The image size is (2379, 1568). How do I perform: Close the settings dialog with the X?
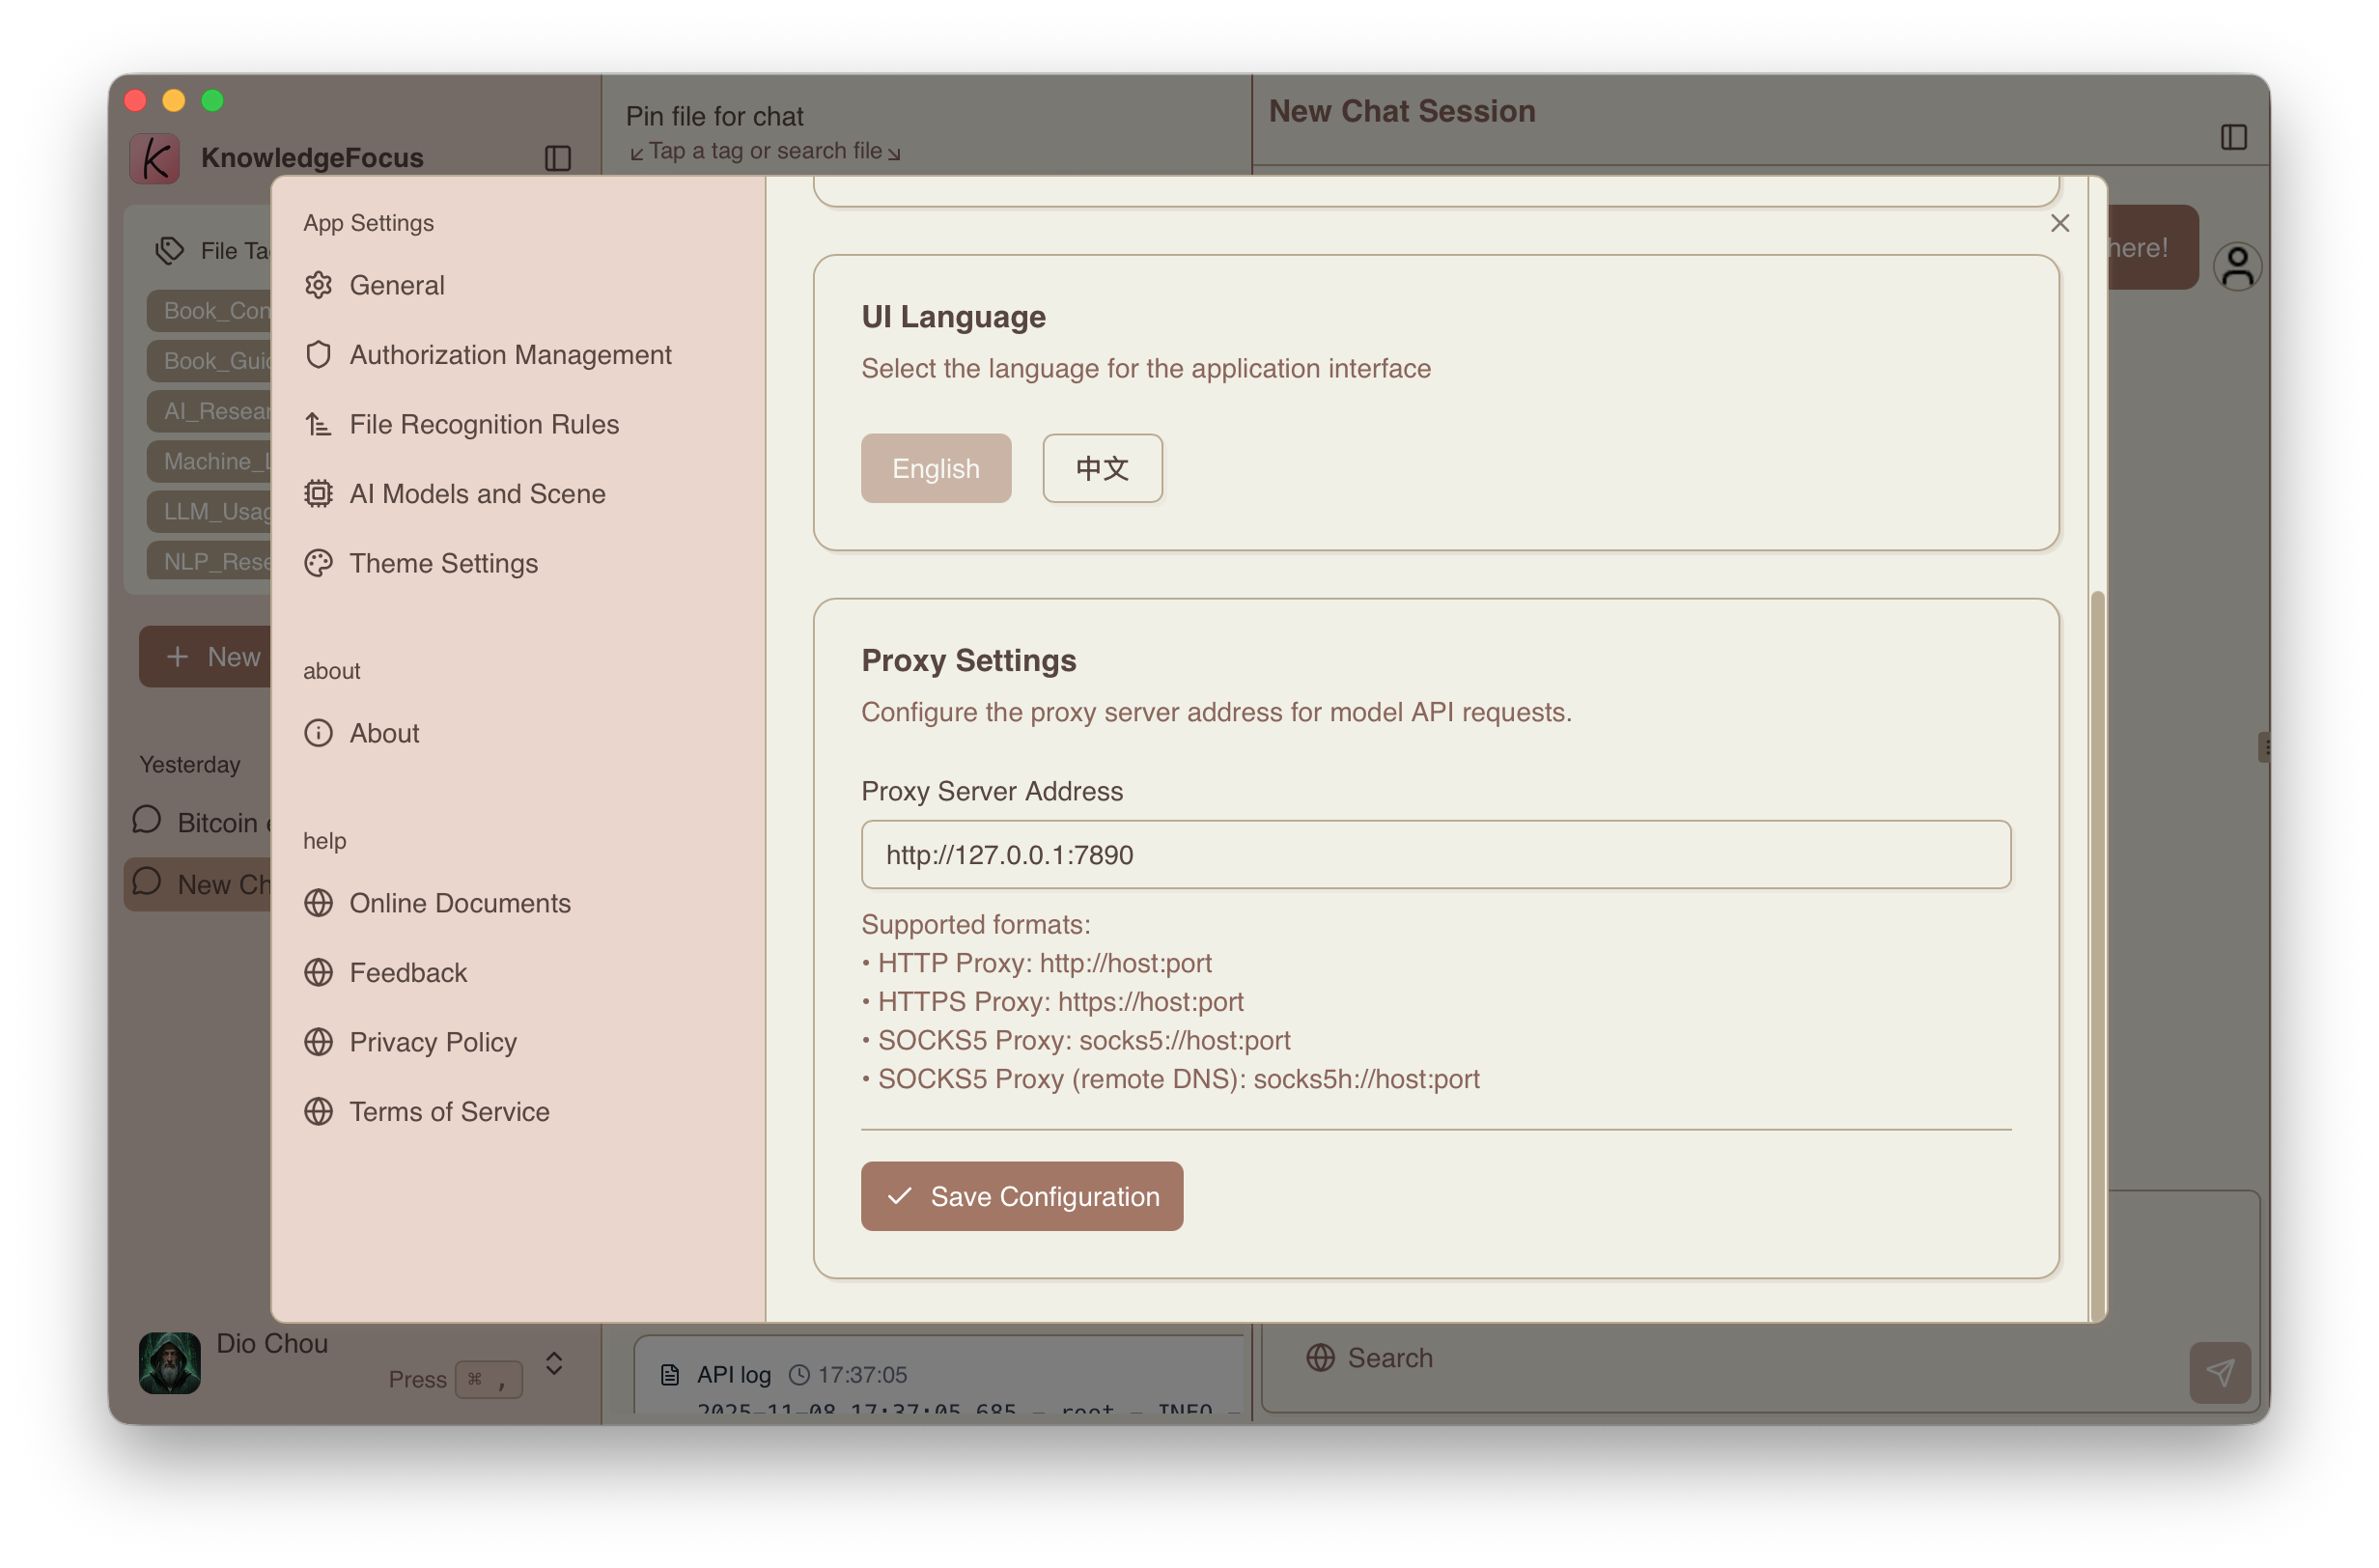click(x=2059, y=223)
